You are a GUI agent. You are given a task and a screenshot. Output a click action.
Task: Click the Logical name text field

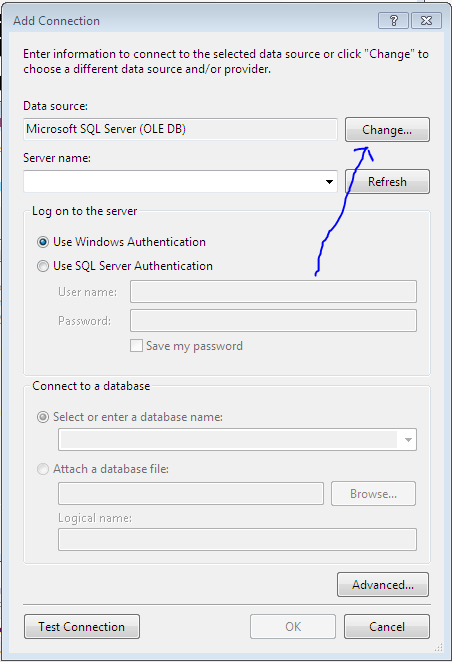coord(237,540)
